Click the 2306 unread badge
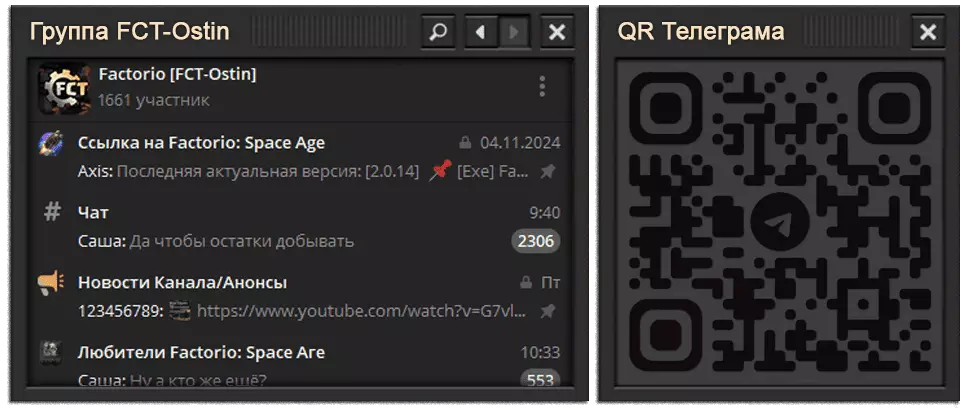The width and height of the screenshot is (970, 410). coord(536,241)
